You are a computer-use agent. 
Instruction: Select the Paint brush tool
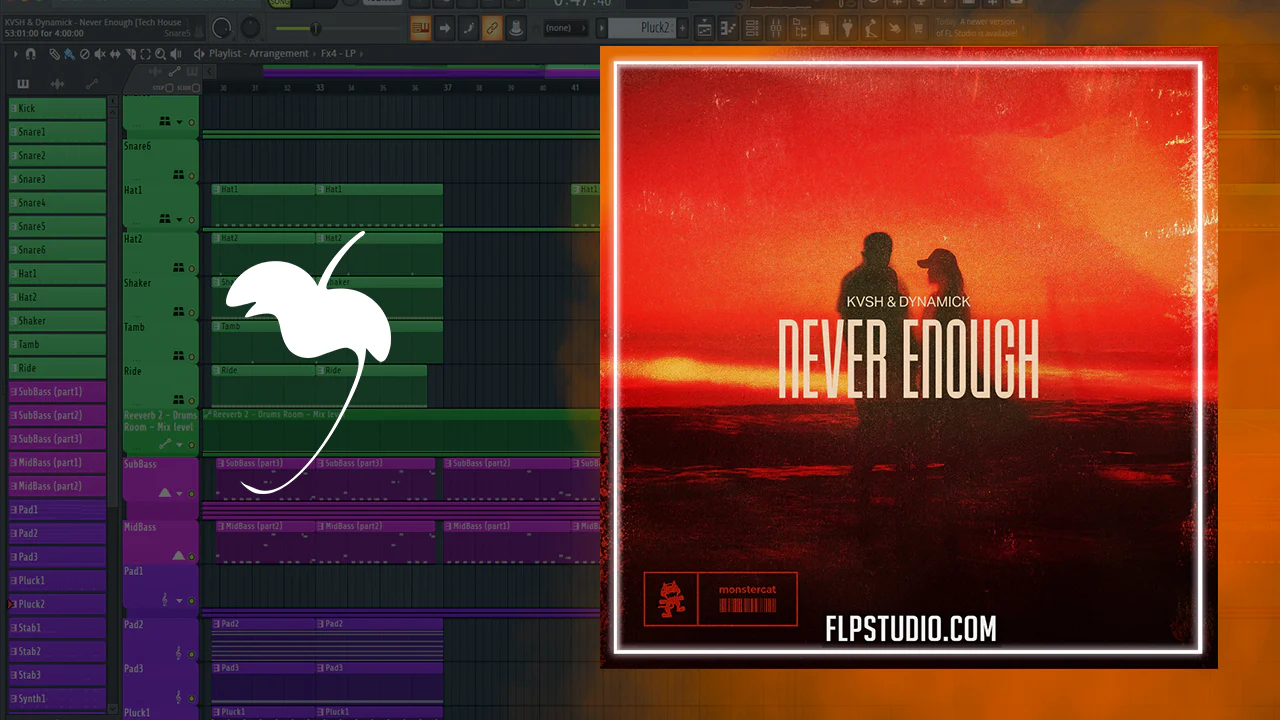pyautogui.click(x=68, y=53)
